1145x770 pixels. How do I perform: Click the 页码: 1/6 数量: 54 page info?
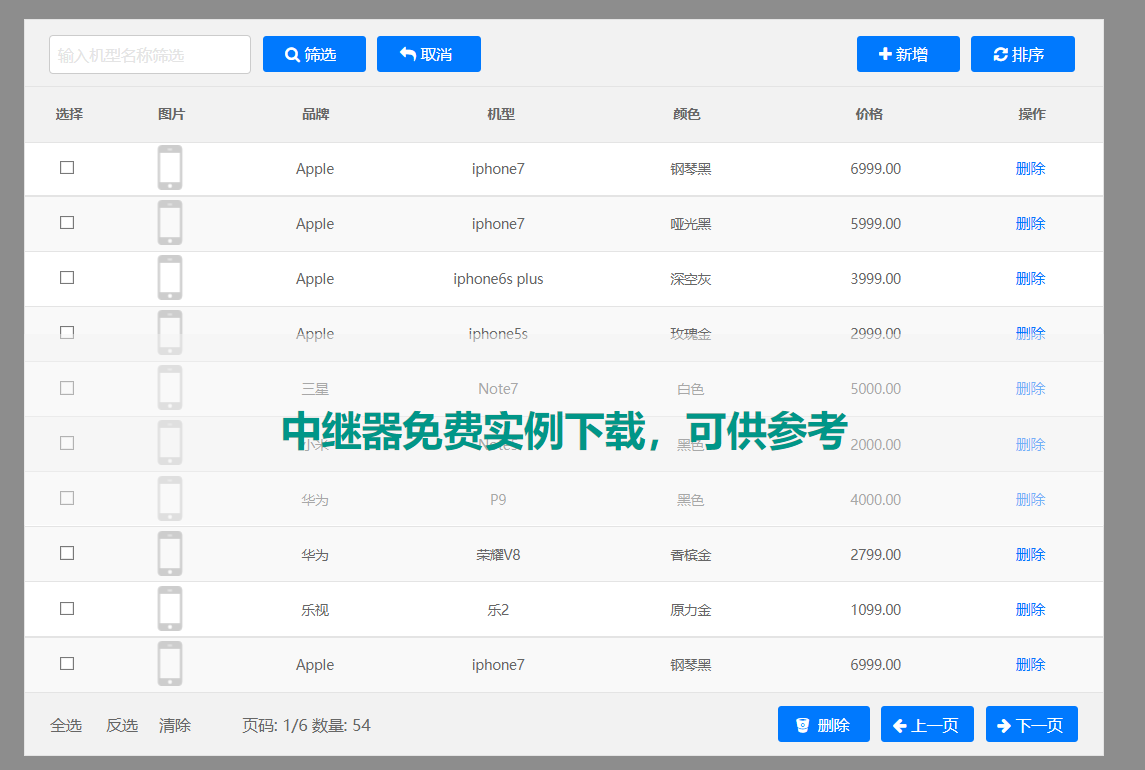[x=307, y=725]
